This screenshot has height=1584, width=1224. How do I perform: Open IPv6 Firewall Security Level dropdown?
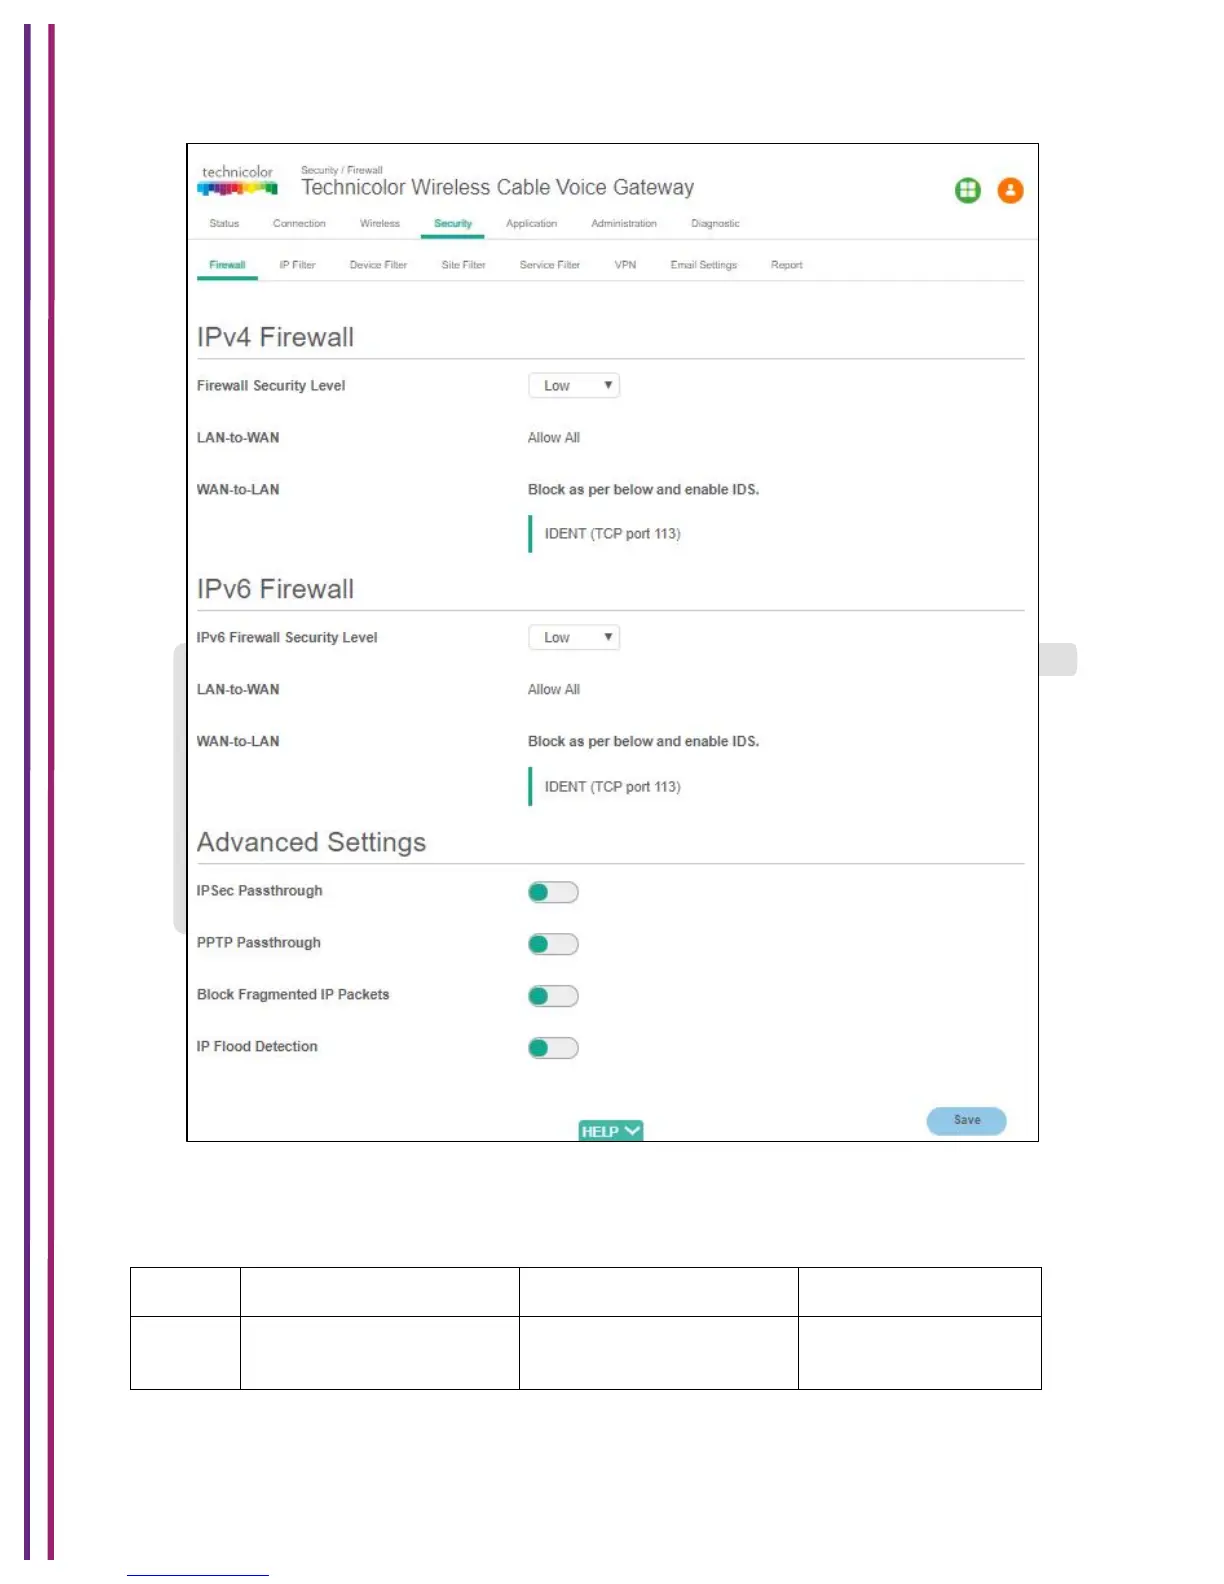(x=574, y=638)
